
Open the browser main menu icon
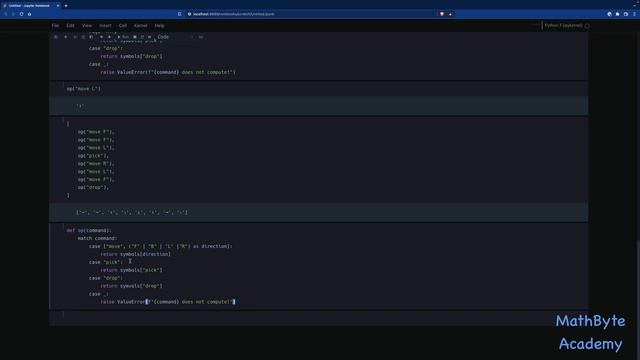634,14
